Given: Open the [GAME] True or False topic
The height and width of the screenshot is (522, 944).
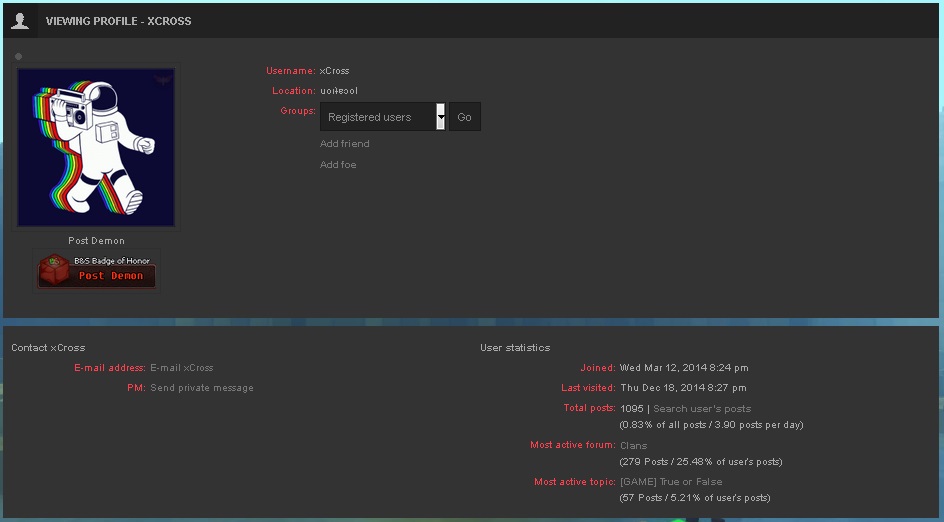Looking at the screenshot, I should click(671, 482).
